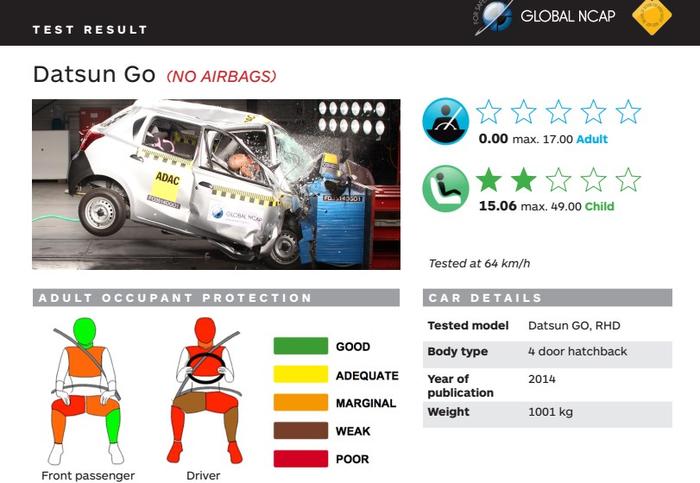Click the max. 49.00 child text
The width and height of the screenshot is (700, 483).
point(551,207)
